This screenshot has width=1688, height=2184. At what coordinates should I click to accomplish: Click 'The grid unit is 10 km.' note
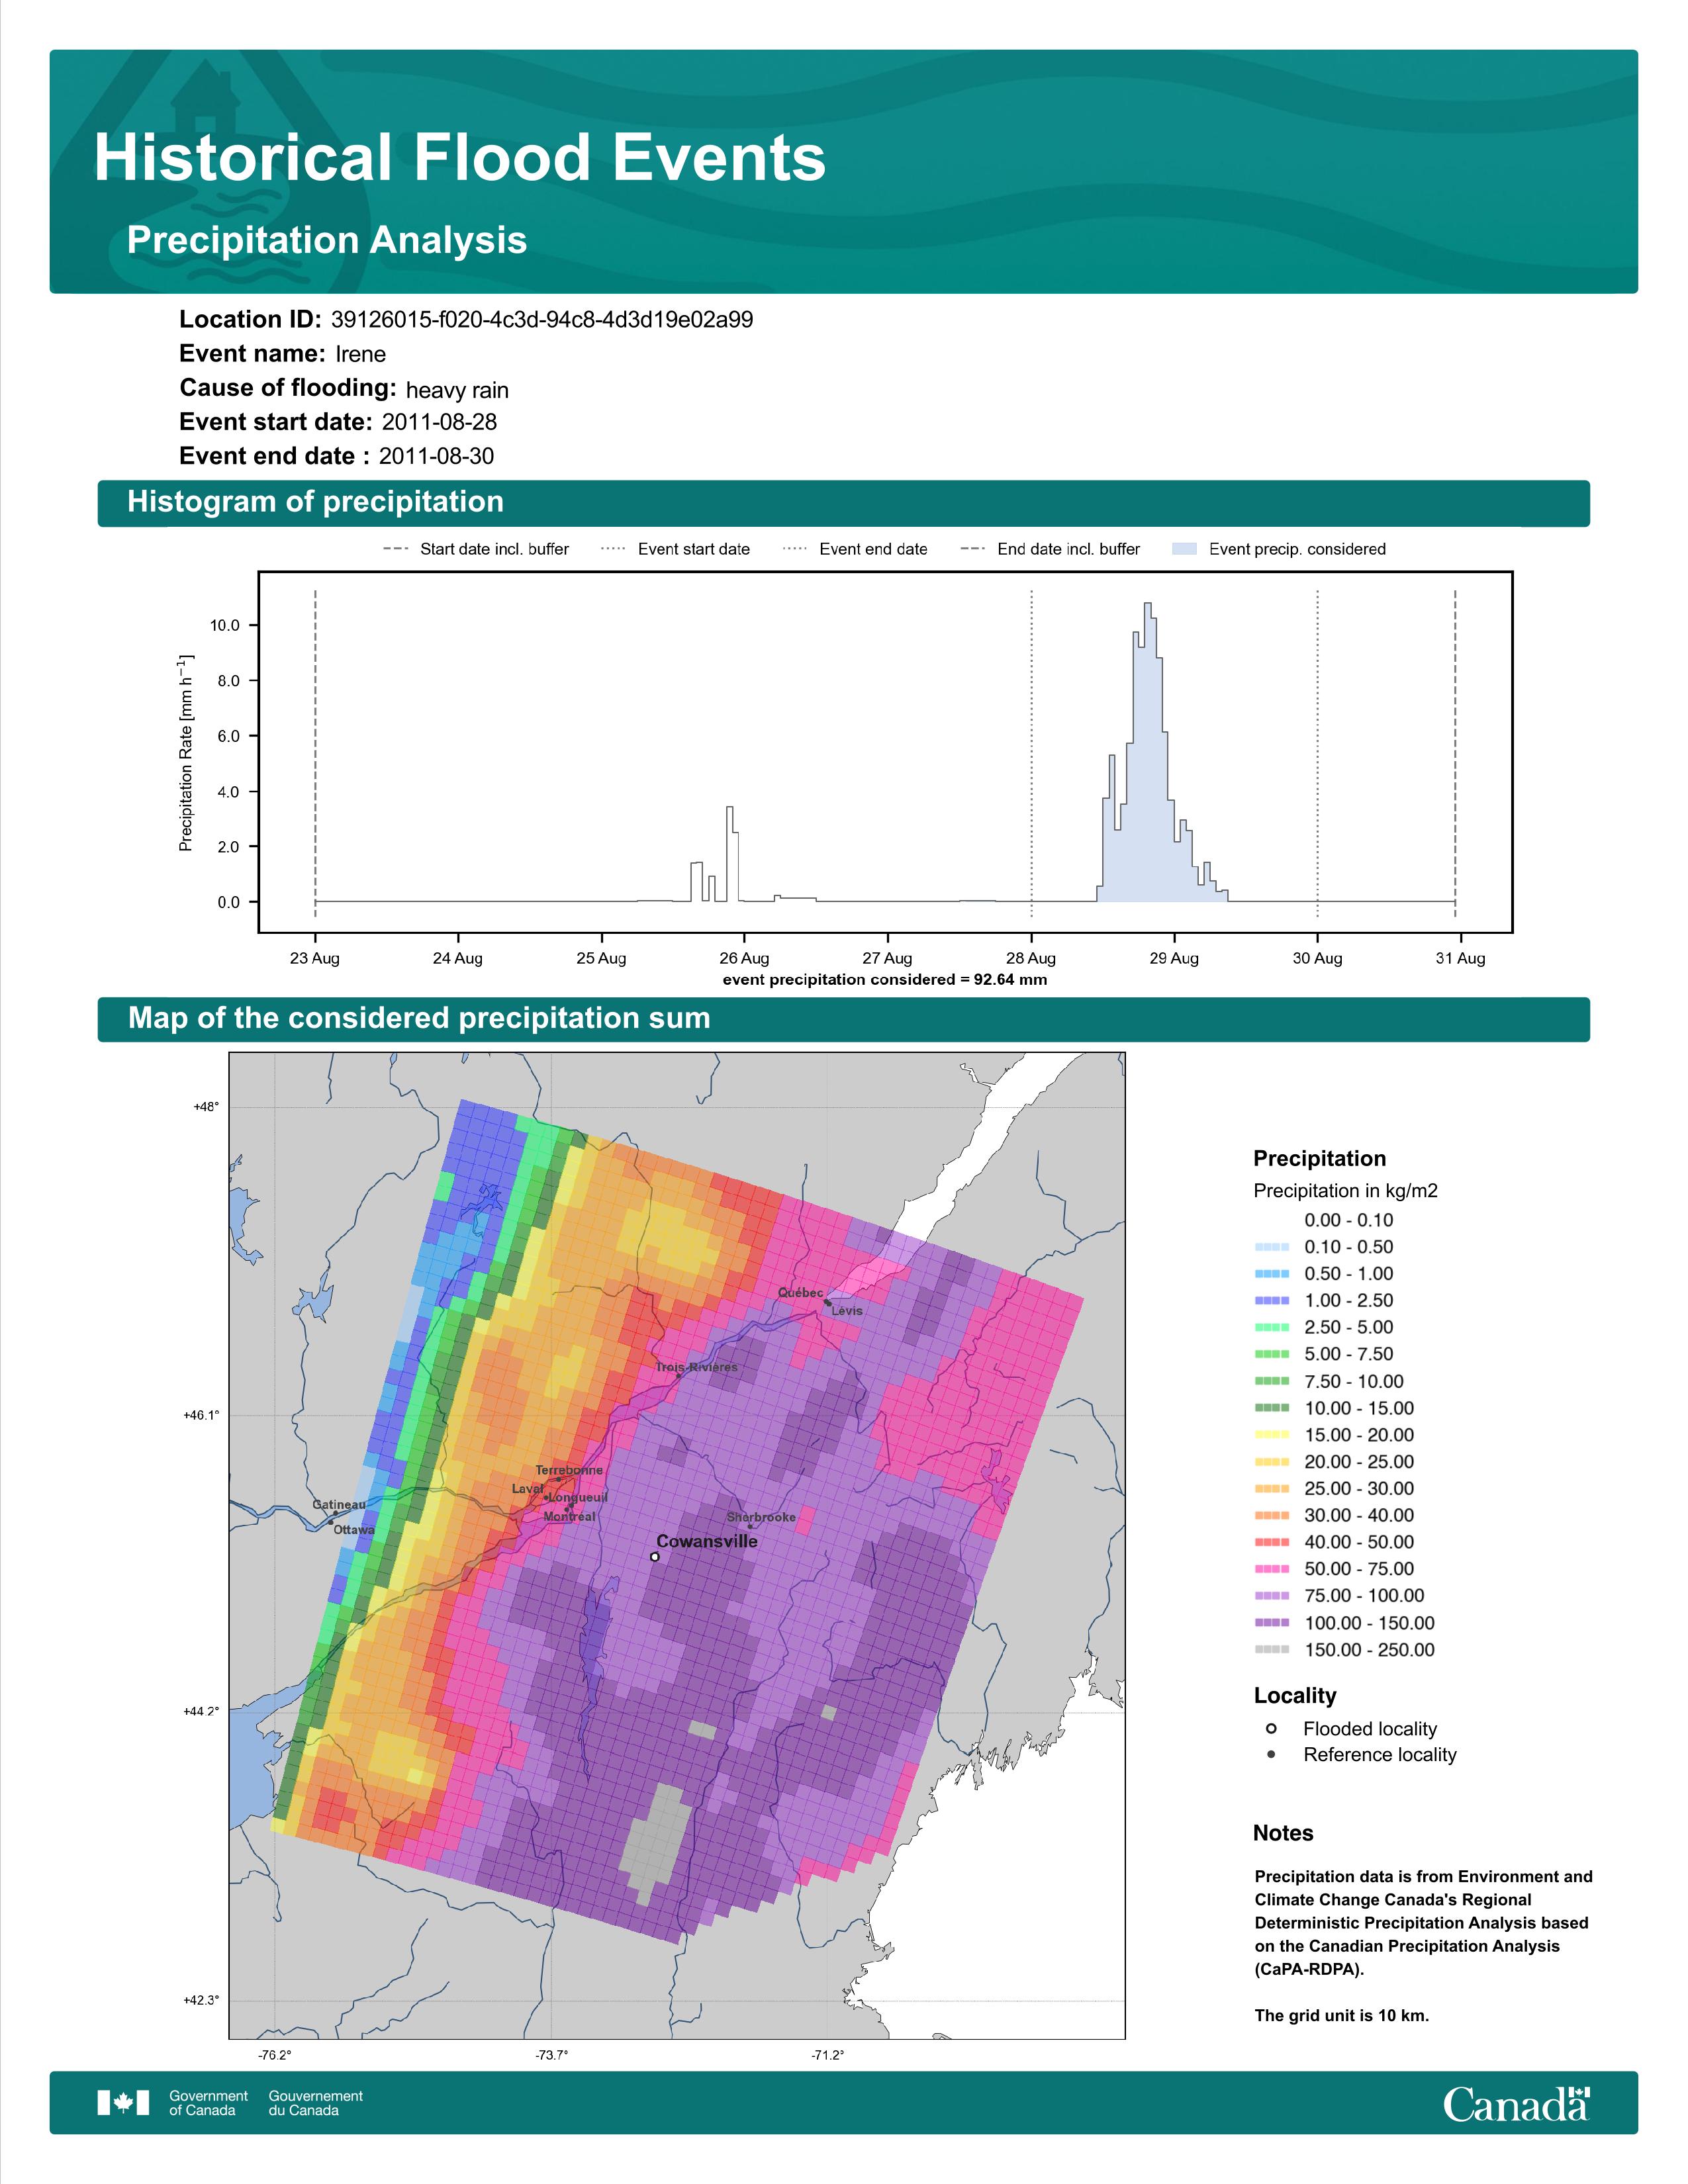(x=1342, y=2015)
